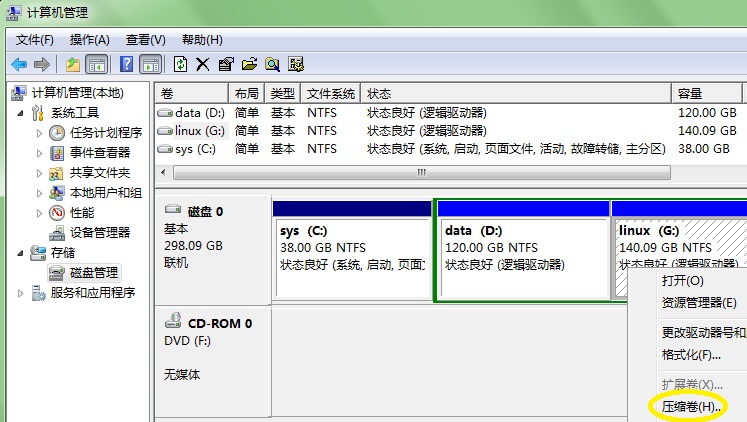Click the Storage (存储) icon

(38, 253)
